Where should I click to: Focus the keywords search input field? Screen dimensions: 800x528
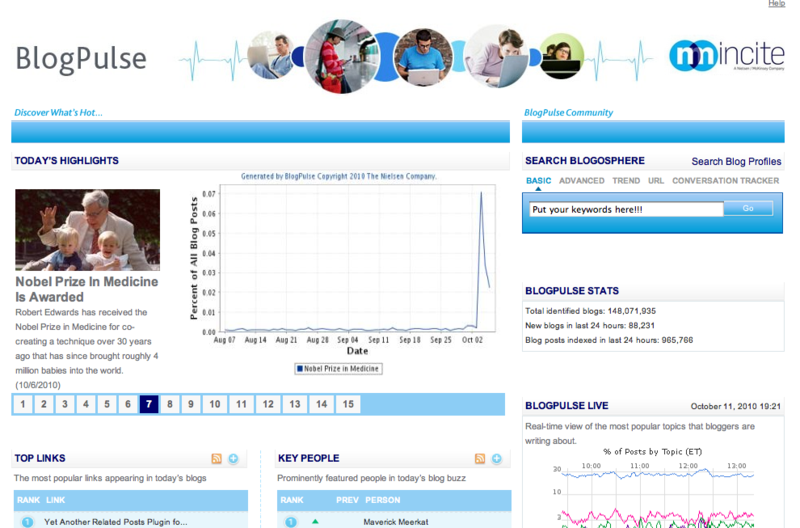[x=626, y=209]
